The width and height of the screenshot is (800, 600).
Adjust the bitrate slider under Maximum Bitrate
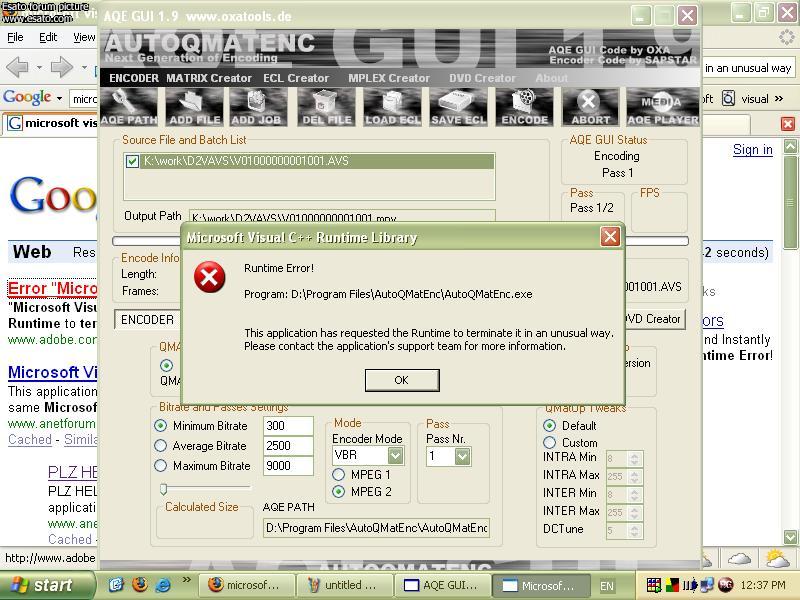tap(163, 489)
